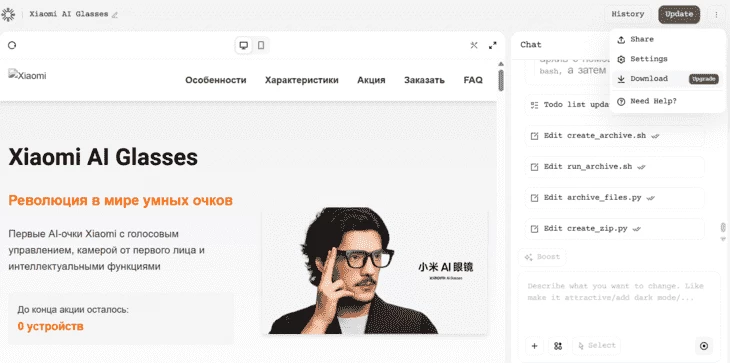Choose Download from the dropdown menu
Image resolution: width=730 pixels, height=363 pixels.
tap(667, 79)
